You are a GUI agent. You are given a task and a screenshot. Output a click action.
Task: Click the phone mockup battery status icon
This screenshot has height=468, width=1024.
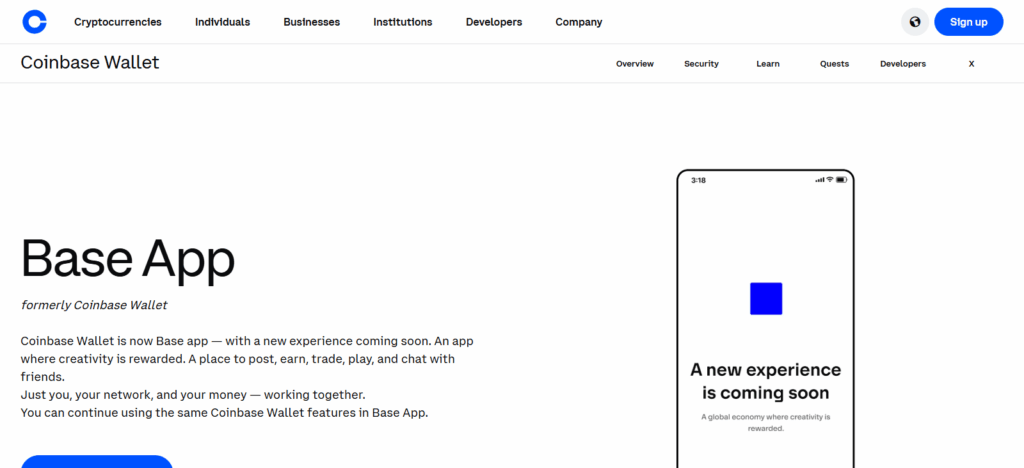point(841,179)
